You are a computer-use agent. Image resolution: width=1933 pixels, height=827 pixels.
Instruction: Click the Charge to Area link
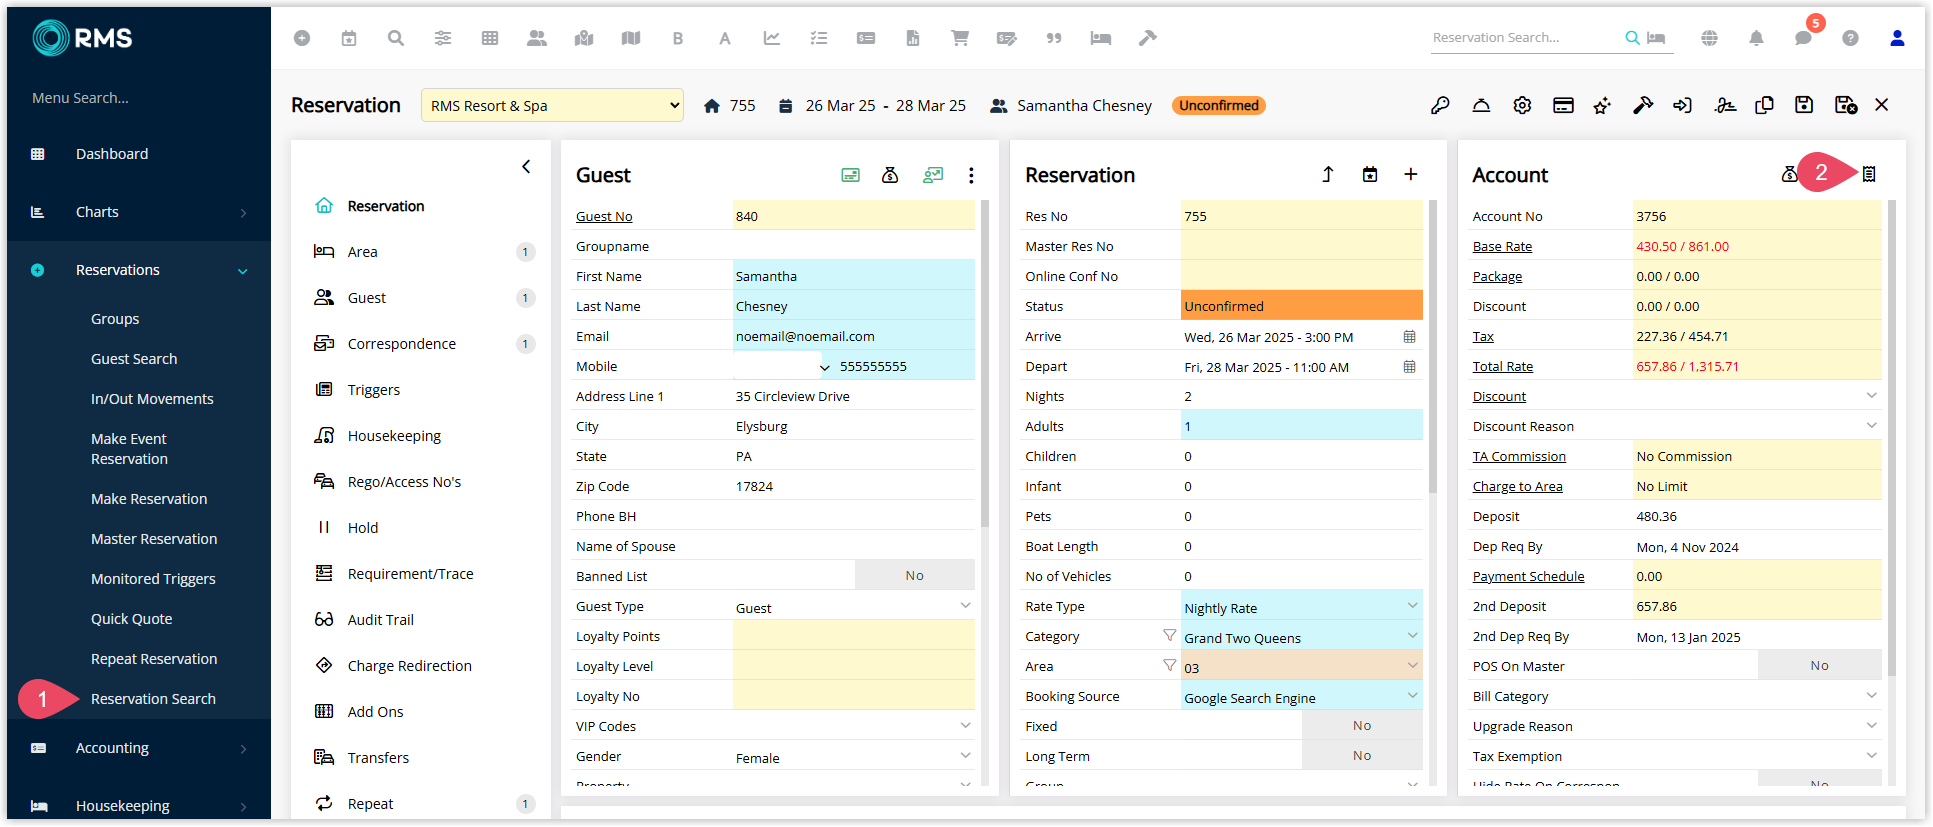click(x=1517, y=487)
